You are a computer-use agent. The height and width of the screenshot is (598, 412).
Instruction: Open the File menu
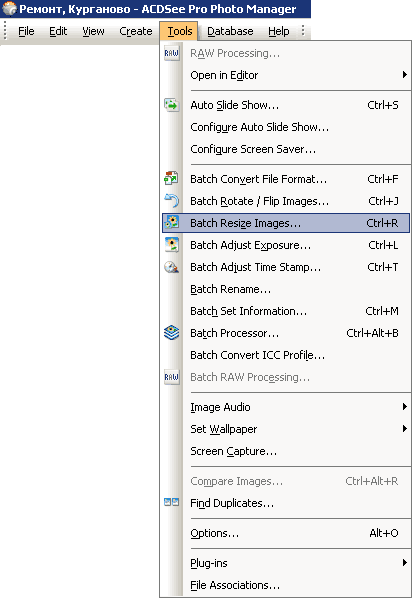[26, 31]
